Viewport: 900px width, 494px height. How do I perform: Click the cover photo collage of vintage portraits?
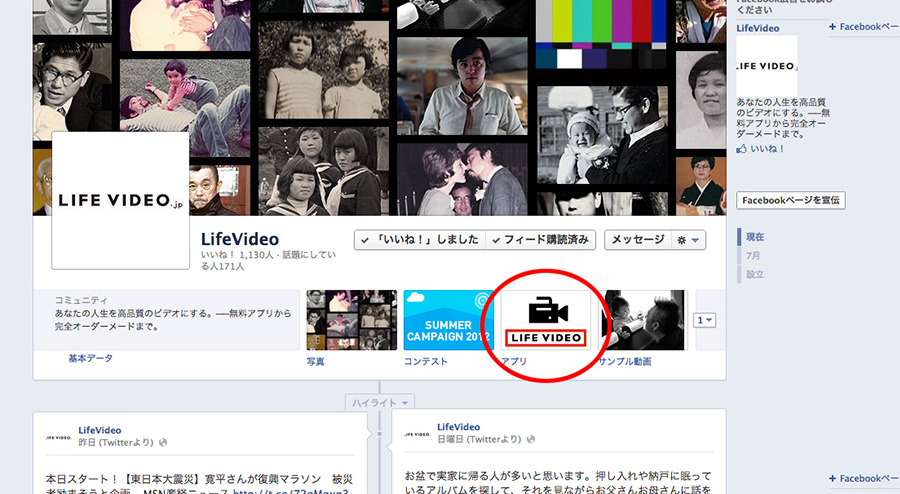(379, 108)
